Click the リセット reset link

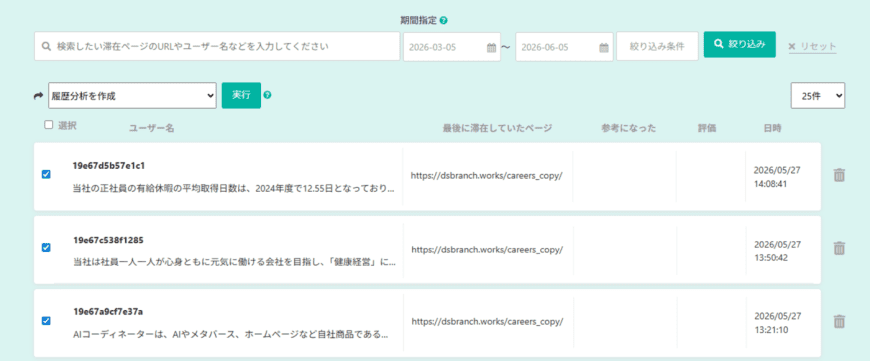coord(812,47)
